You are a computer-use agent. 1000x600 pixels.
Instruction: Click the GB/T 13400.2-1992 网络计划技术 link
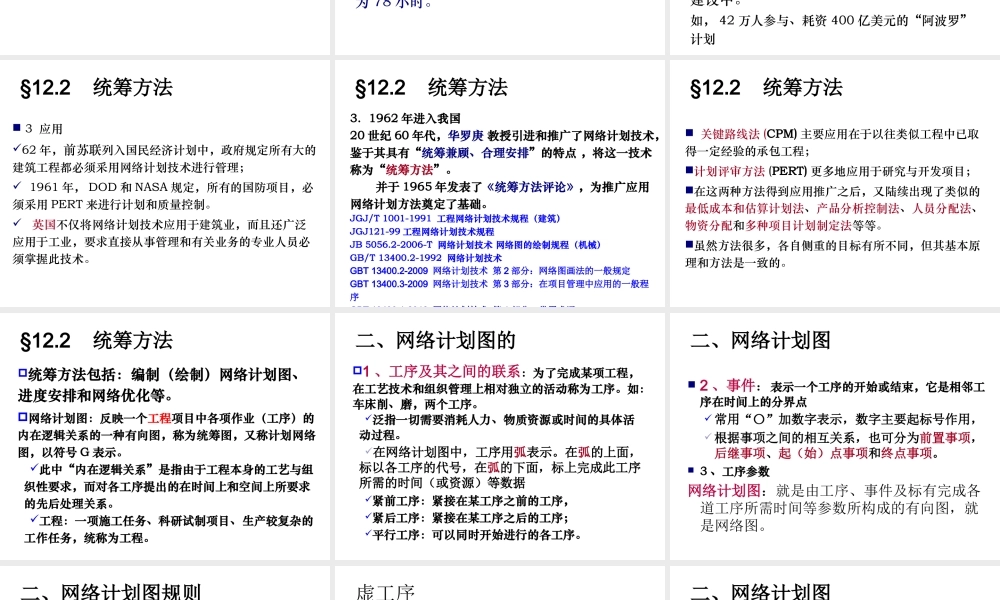(427, 257)
